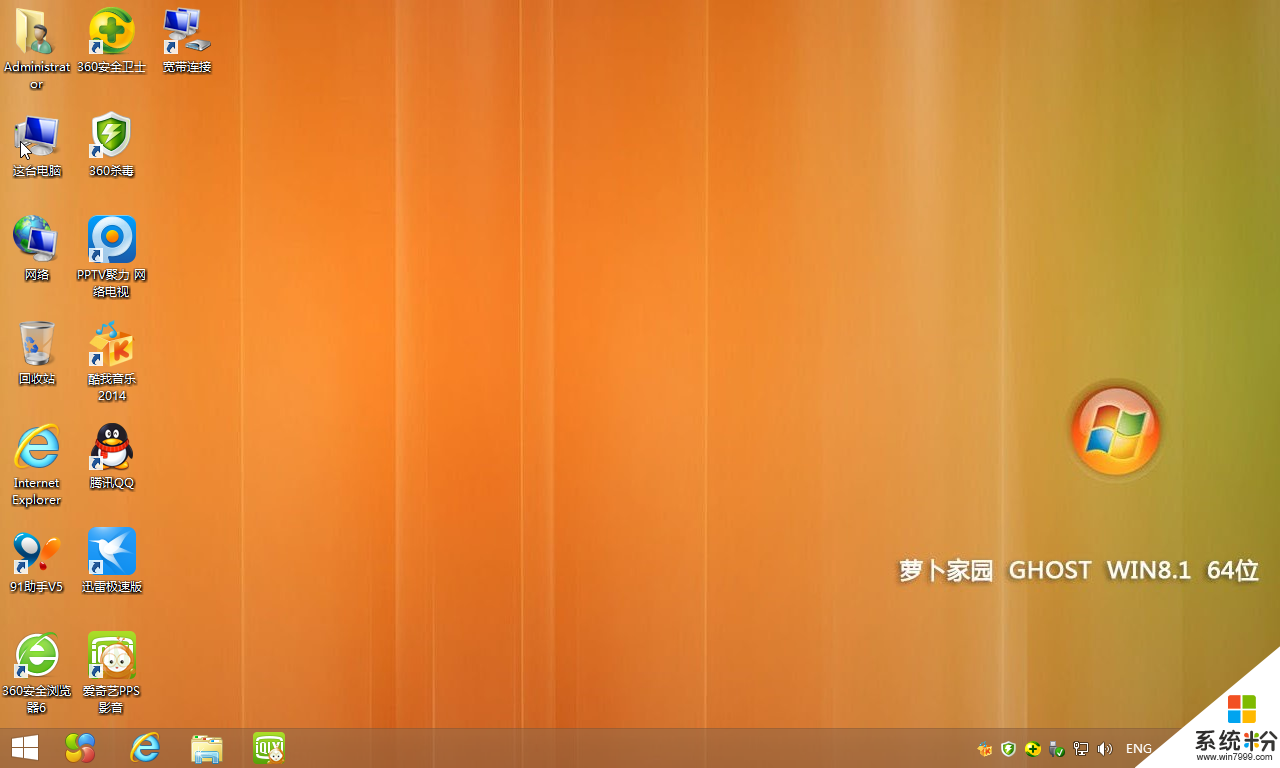1280x768 pixels.
Task: Switch input language via ENG indicator
Action: coord(1138,749)
